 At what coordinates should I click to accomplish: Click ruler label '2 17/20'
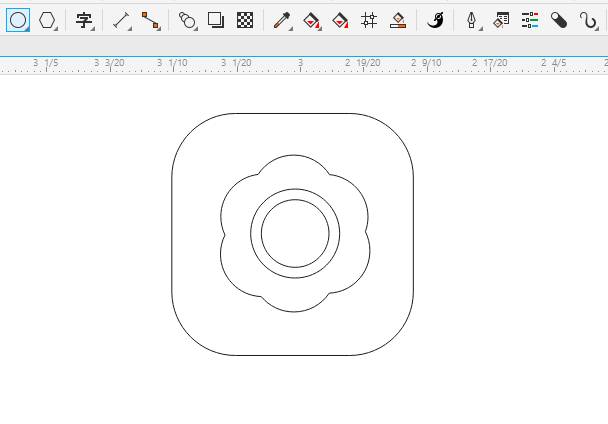pos(489,63)
